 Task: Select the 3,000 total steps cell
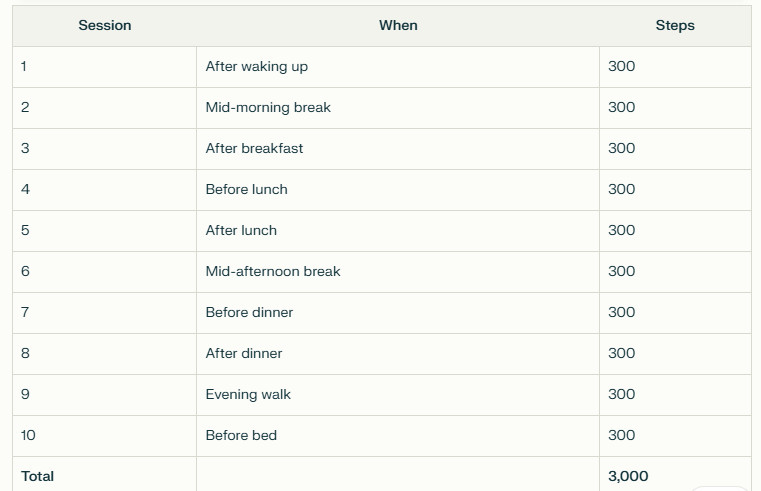click(x=675, y=475)
